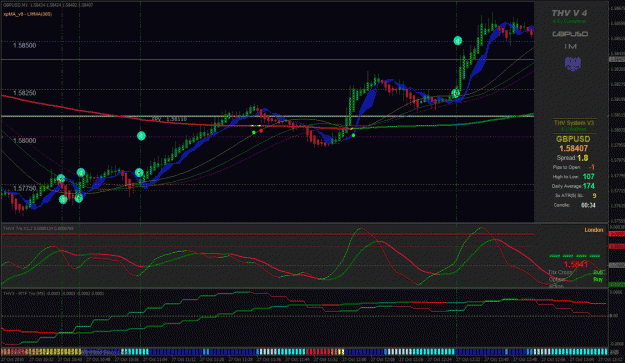
Task: Click the 1.58250 price level label
Action: tap(24, 93)
